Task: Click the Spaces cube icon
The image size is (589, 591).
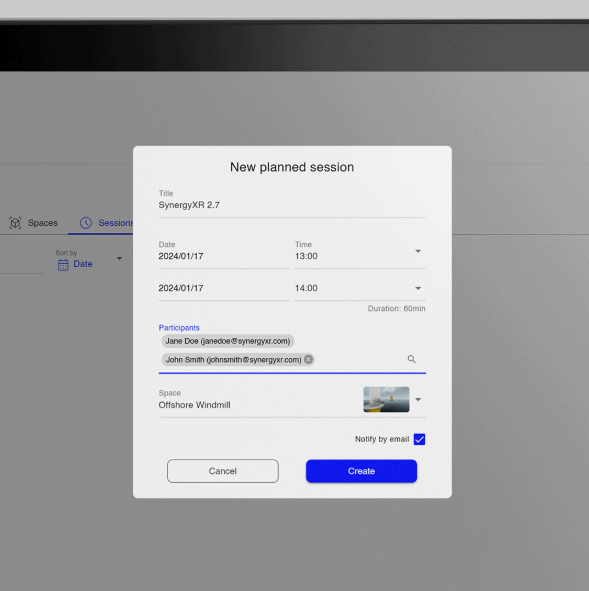Action: 15,223
